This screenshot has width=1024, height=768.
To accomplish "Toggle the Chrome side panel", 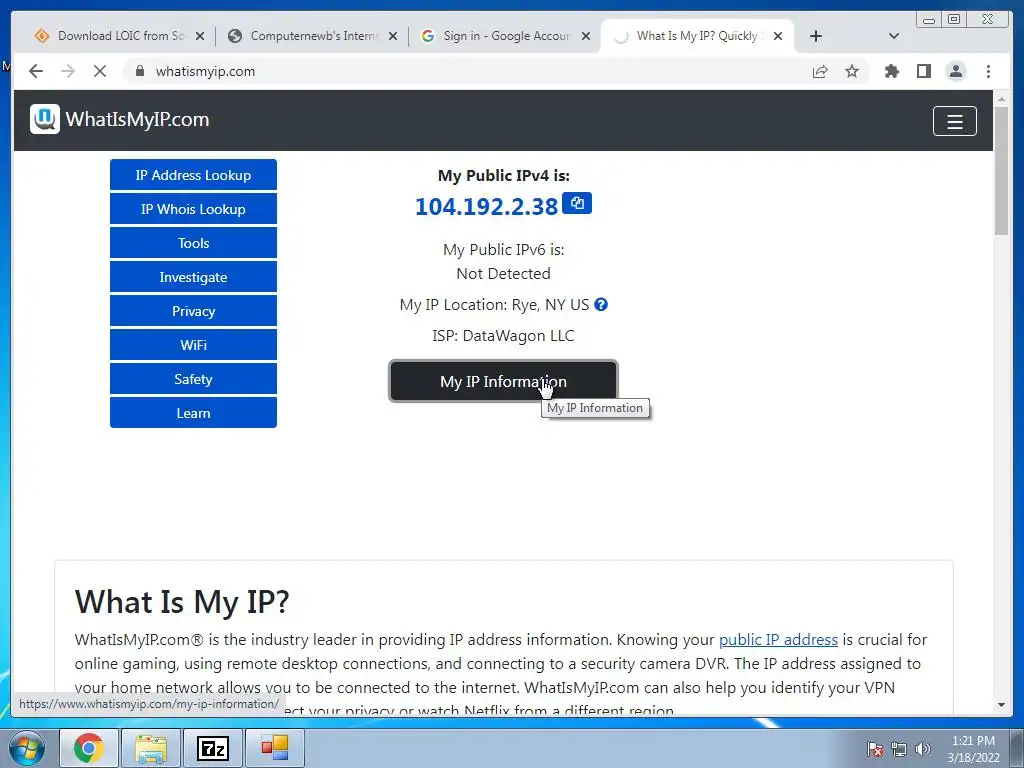I will (x=923, y=71).
